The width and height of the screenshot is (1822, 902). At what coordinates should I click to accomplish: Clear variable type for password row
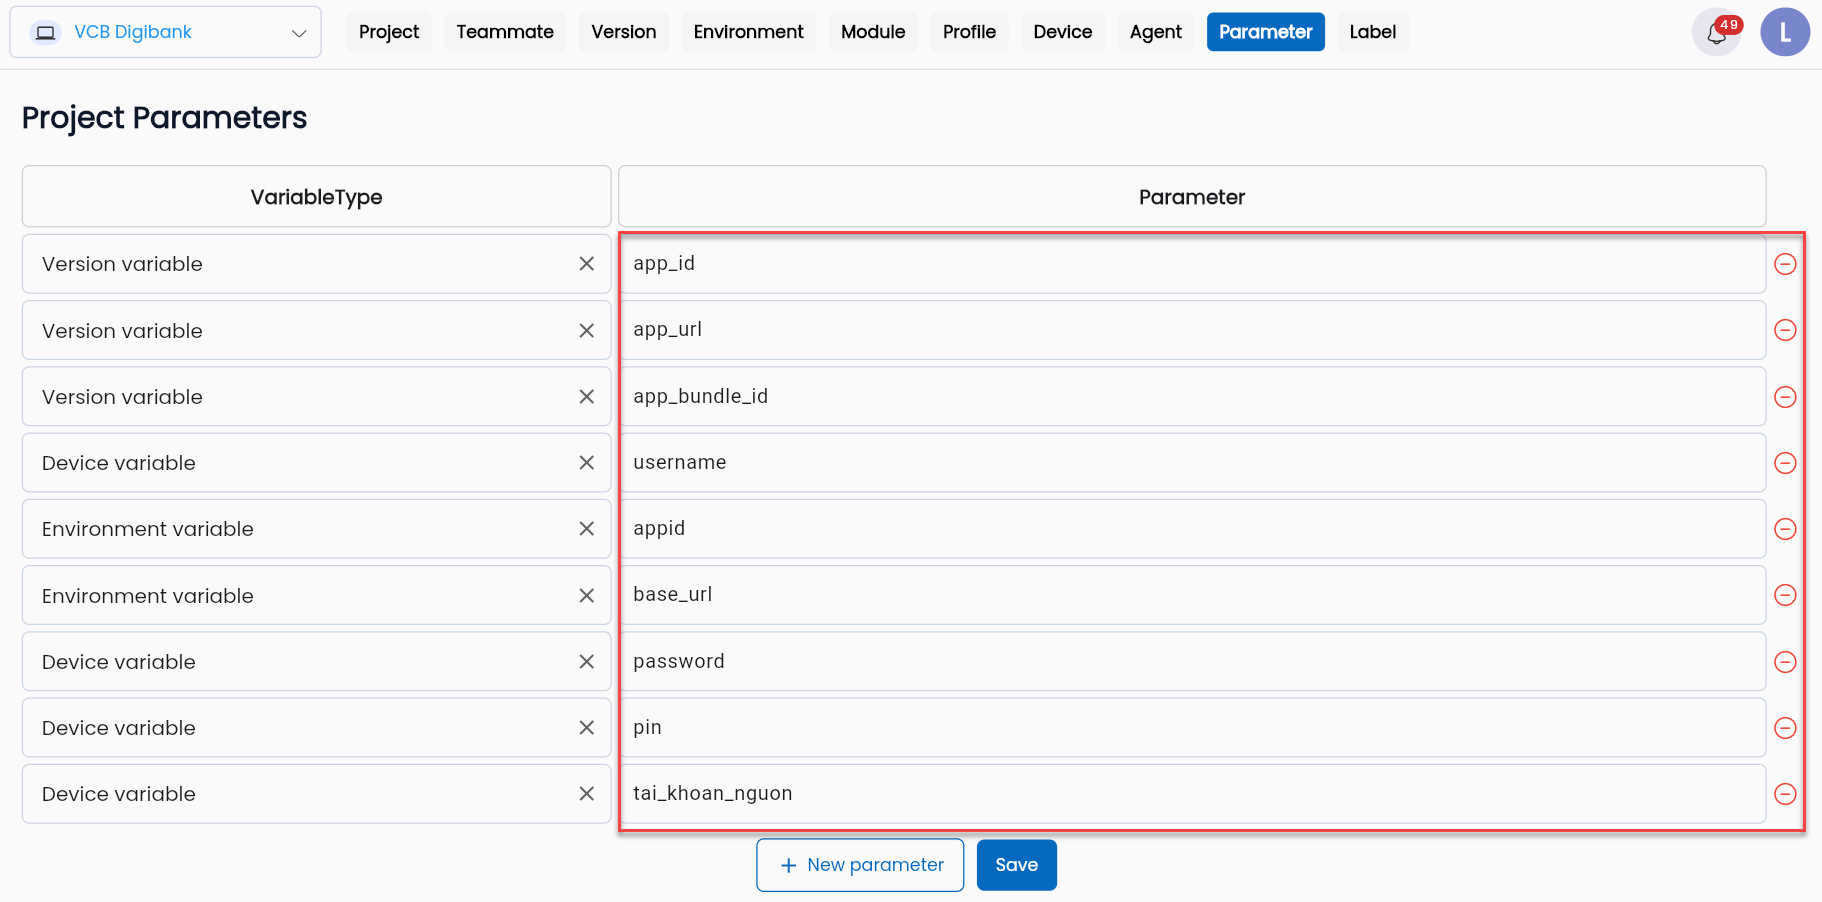click(x=587, y=662)
